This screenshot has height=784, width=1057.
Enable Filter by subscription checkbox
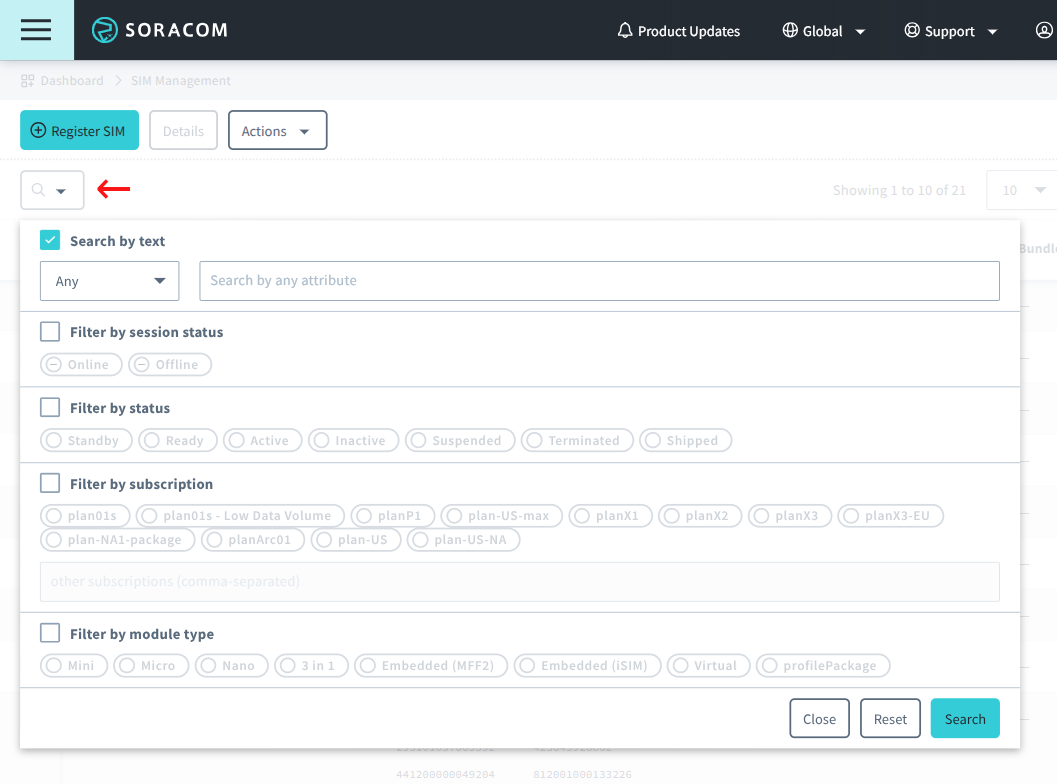click(x=50, y=484)
